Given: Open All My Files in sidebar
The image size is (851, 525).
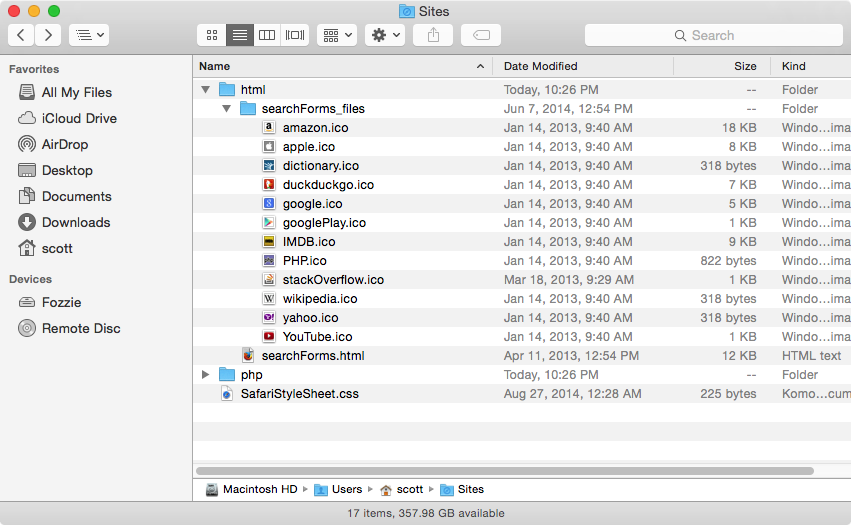Looking at the screenshot, I should click(65, 92).
